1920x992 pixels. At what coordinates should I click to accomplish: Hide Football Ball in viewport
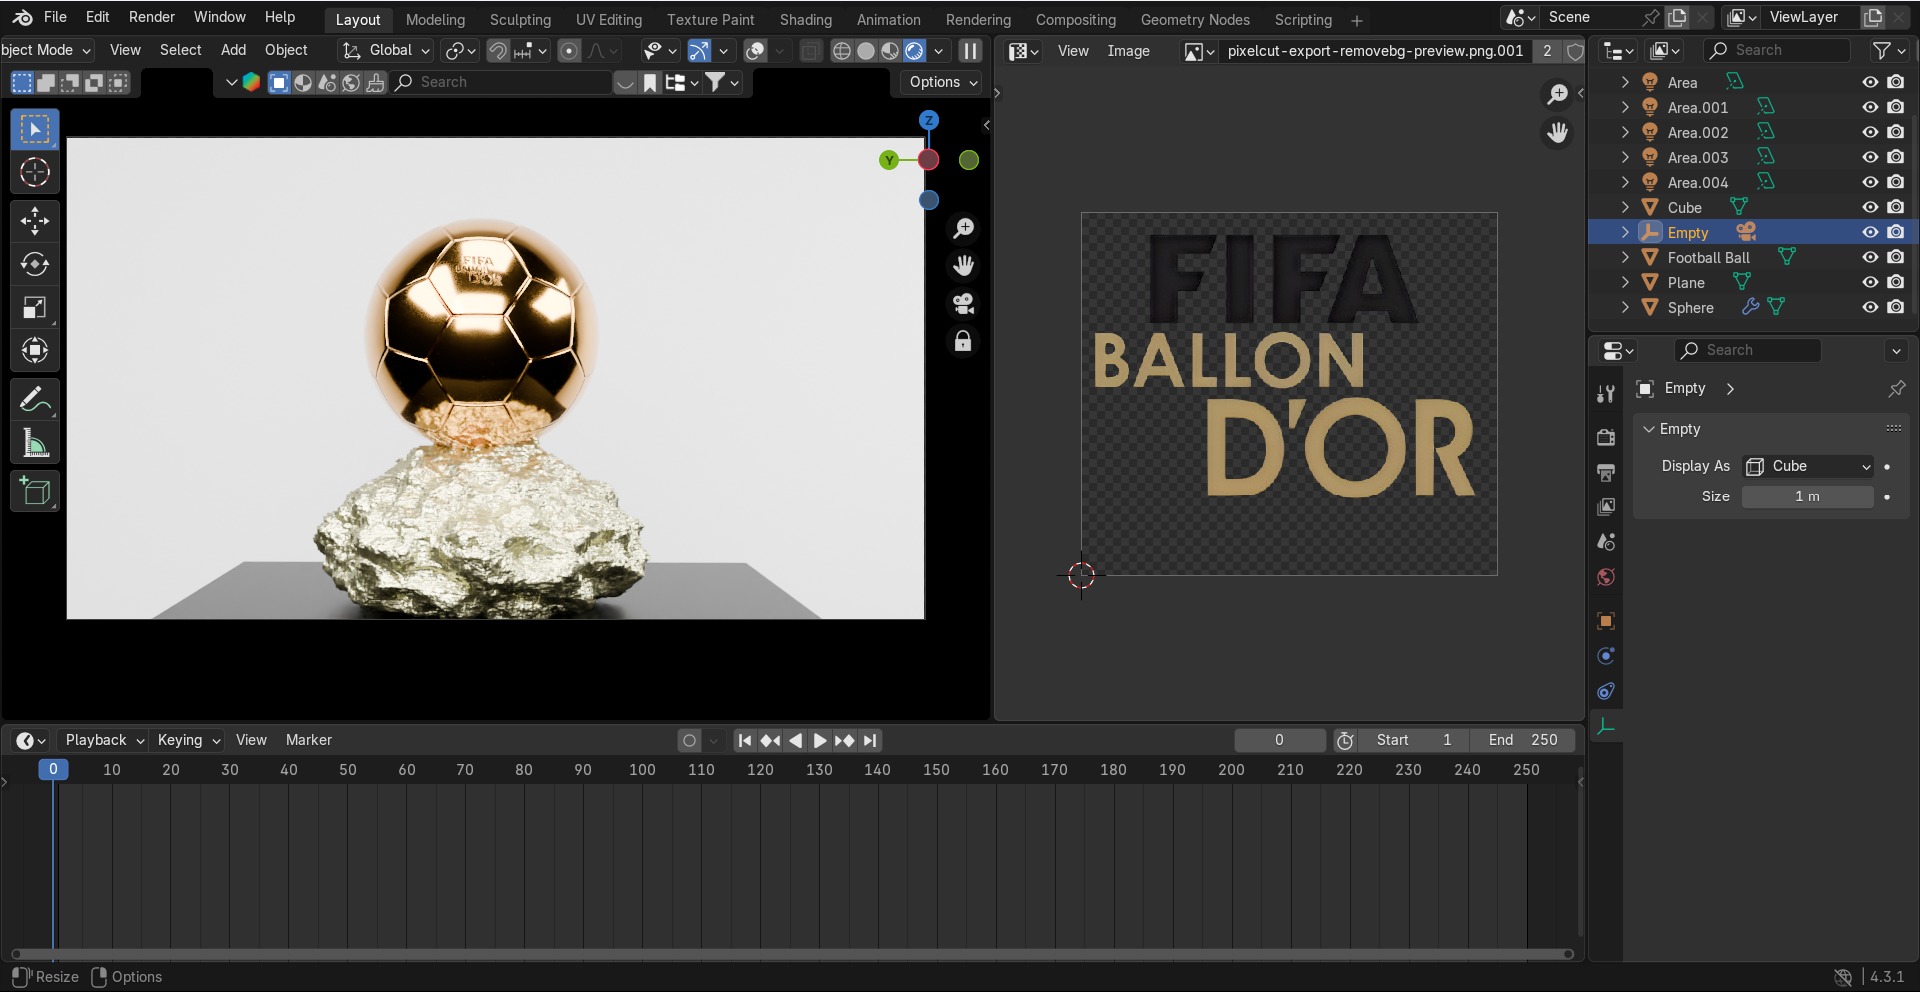pyautogui.click(x=1870, y=257)
